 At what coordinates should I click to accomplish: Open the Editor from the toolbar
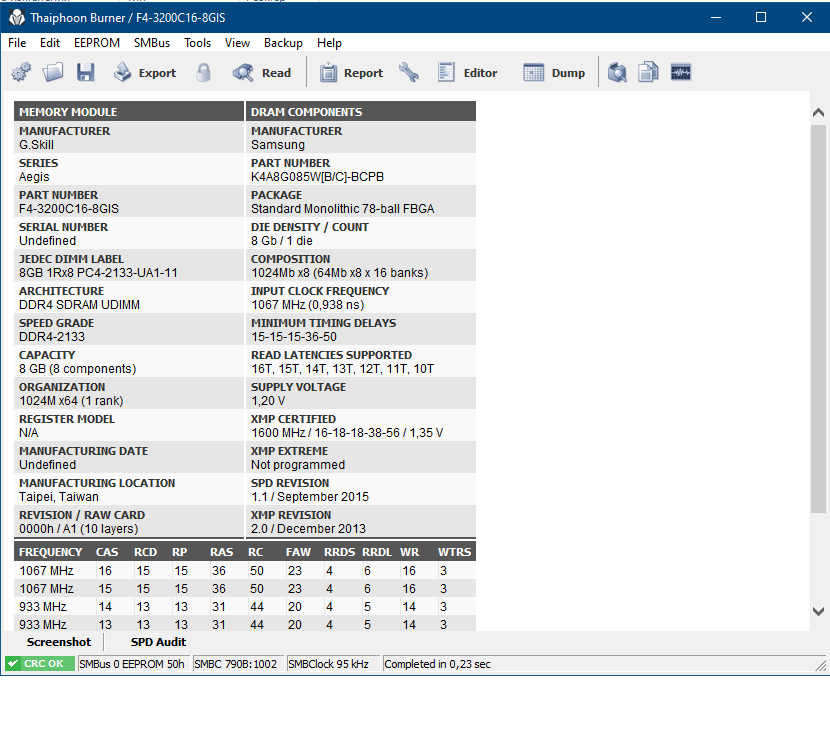pyautogui.click(x=467, y=73)
